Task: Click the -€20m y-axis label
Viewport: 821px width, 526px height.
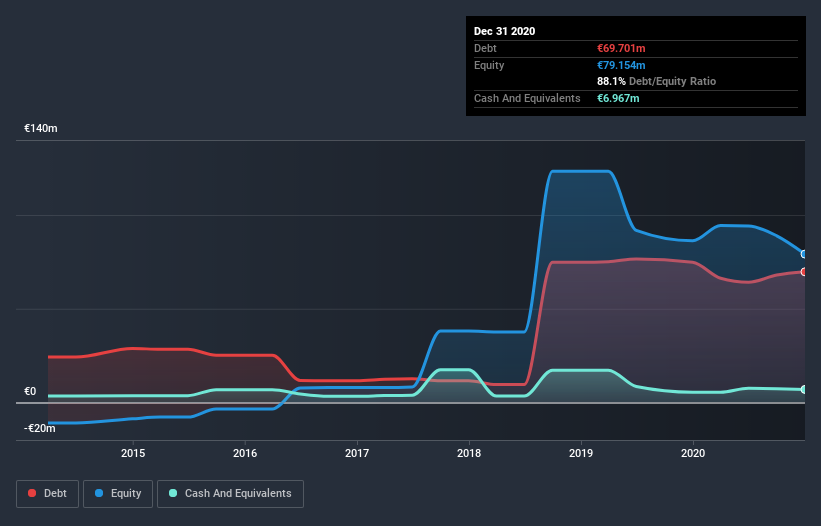Action: point(40,428)
